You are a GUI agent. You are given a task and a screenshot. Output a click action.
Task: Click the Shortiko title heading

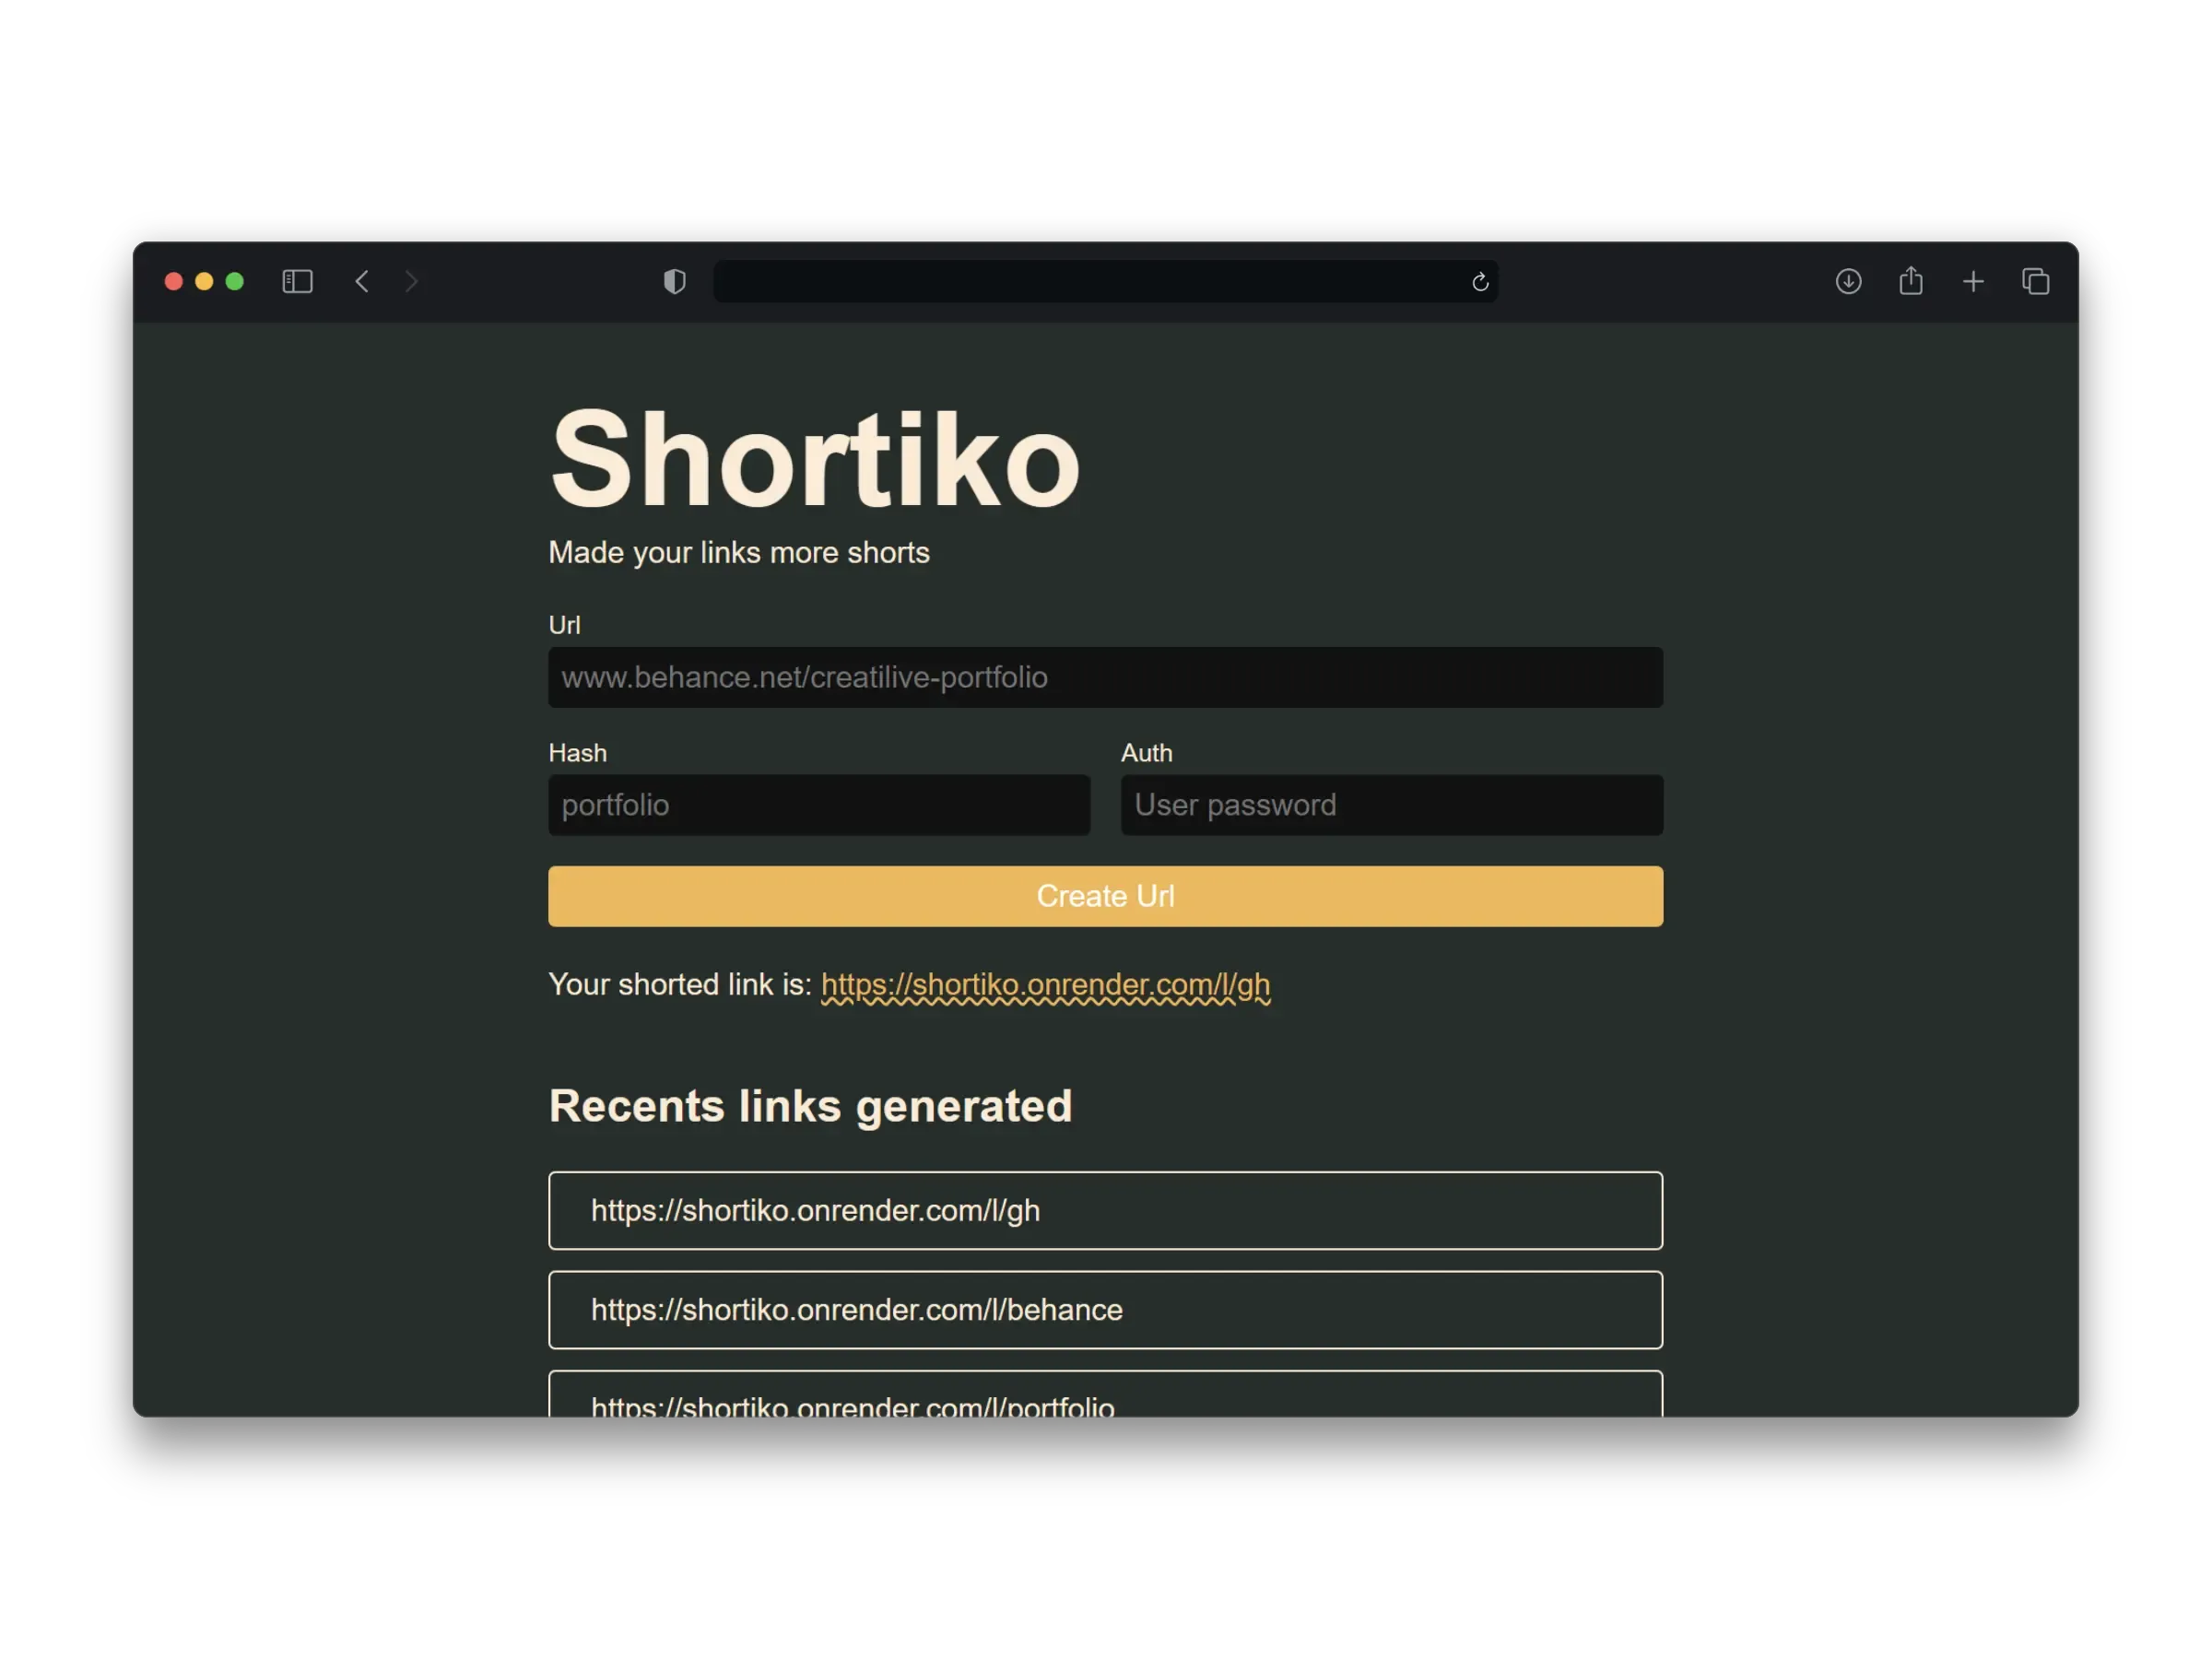814,459
